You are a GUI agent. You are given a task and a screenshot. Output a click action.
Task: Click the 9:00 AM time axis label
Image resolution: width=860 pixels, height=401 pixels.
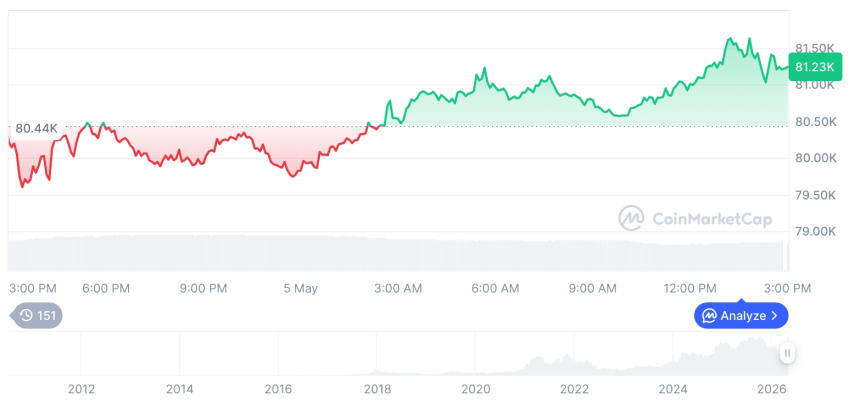pos(591,289)
